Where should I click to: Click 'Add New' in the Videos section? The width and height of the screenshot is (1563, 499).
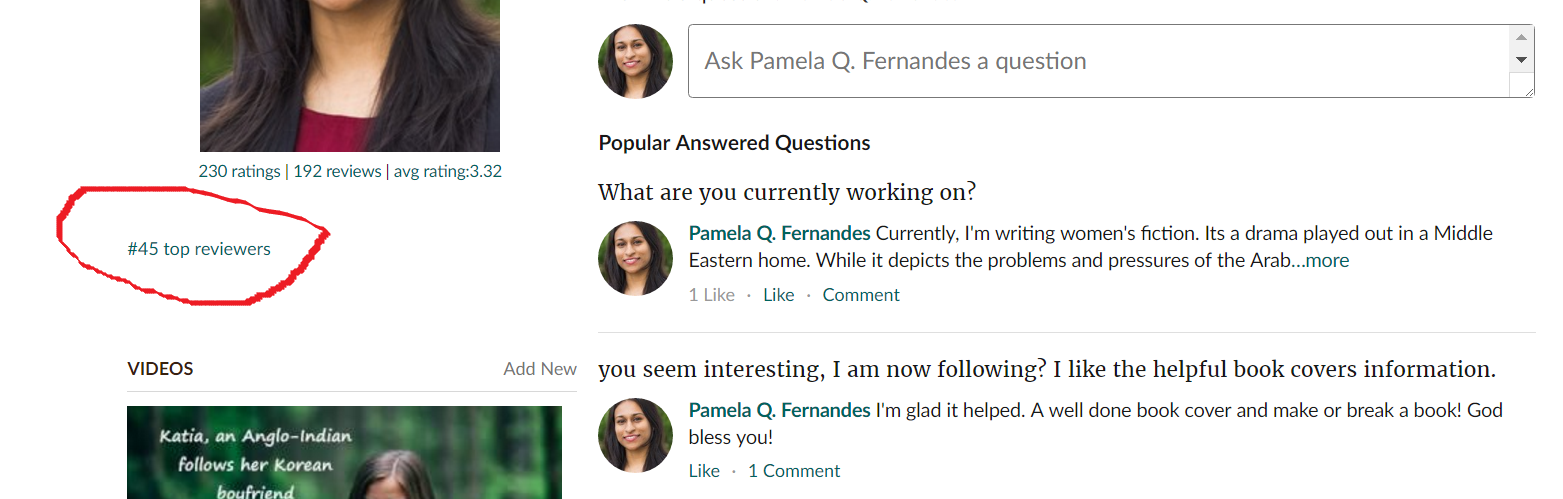click(540, 369)
